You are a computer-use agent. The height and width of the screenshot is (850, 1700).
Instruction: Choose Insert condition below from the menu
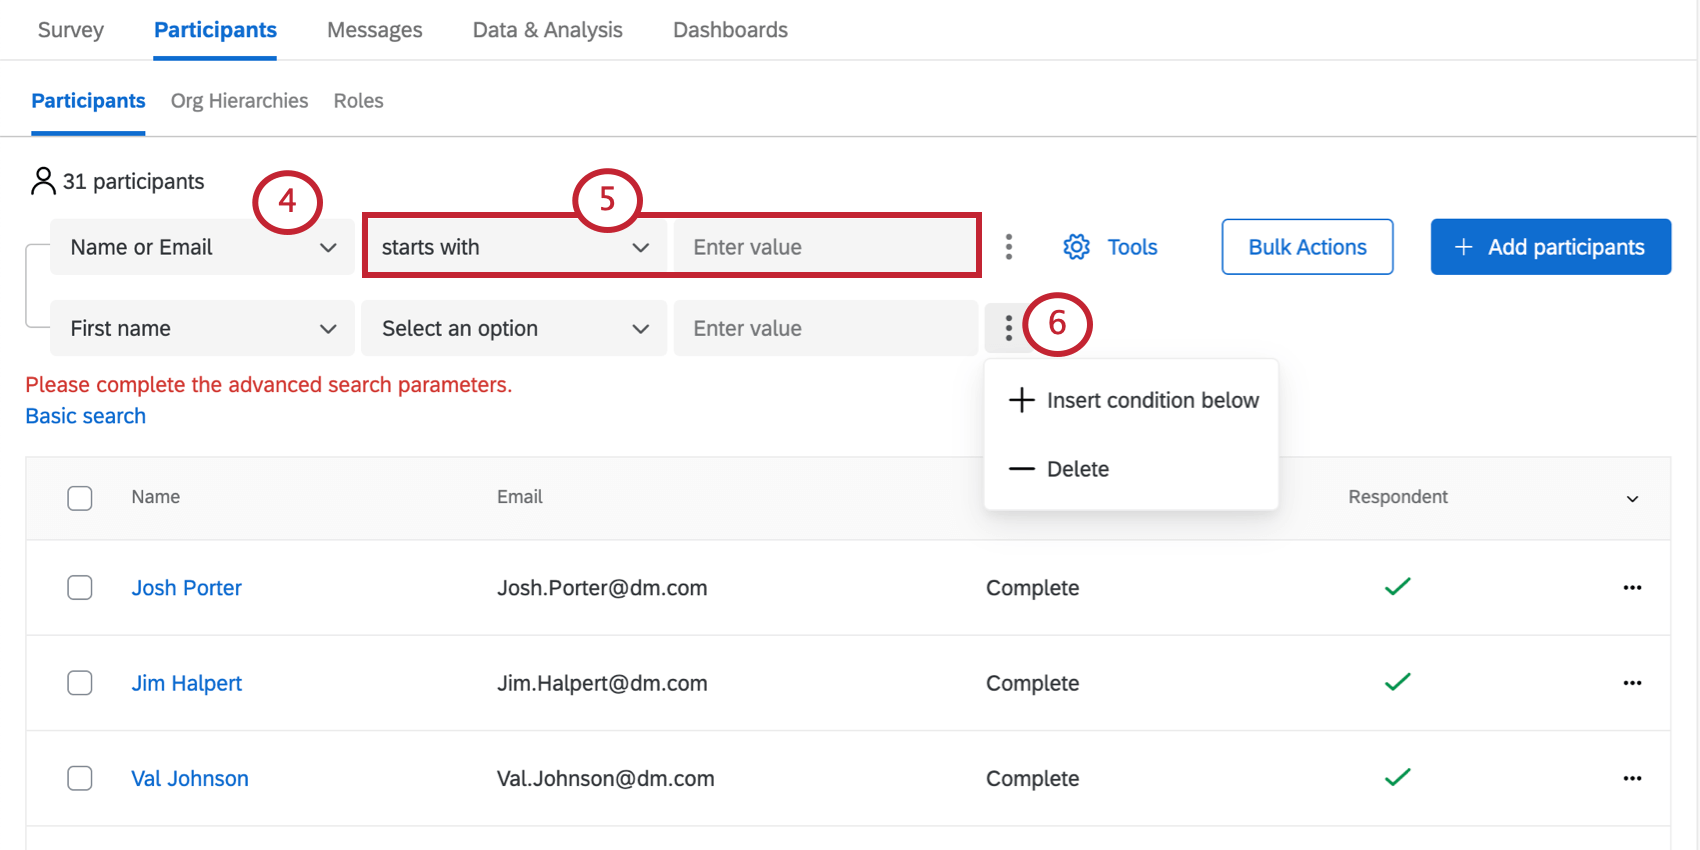[1152, 400]
